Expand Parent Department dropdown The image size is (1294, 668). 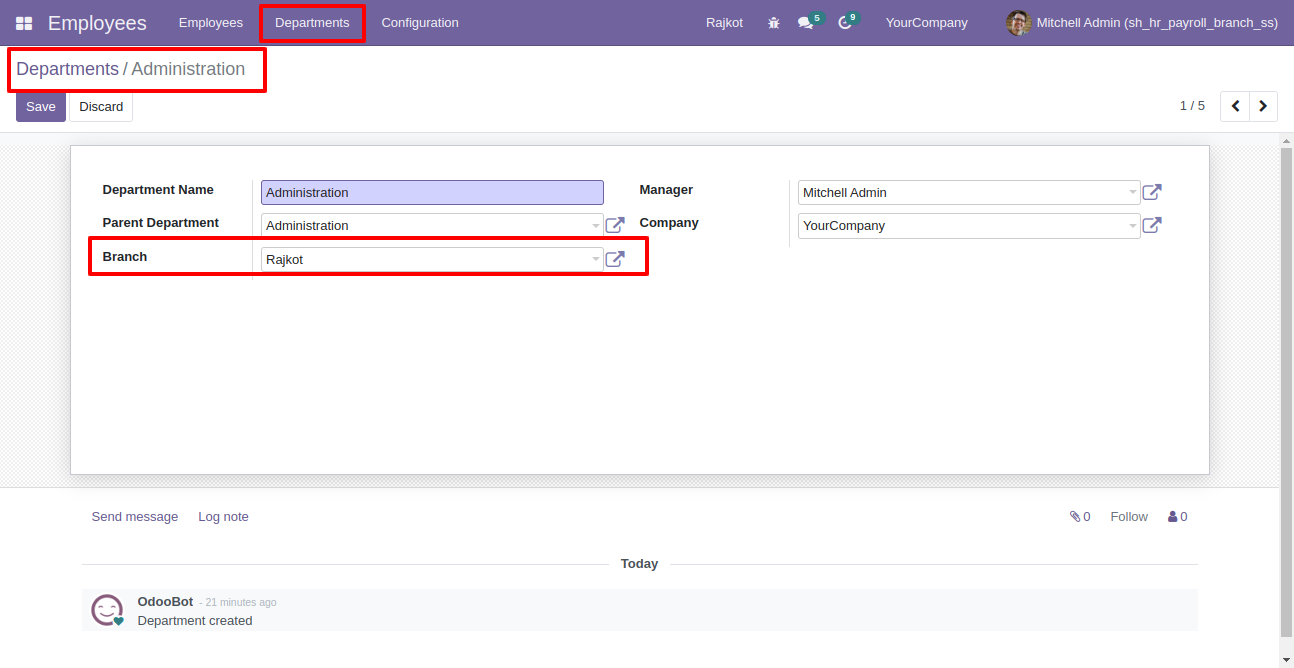tap(596, 226)
